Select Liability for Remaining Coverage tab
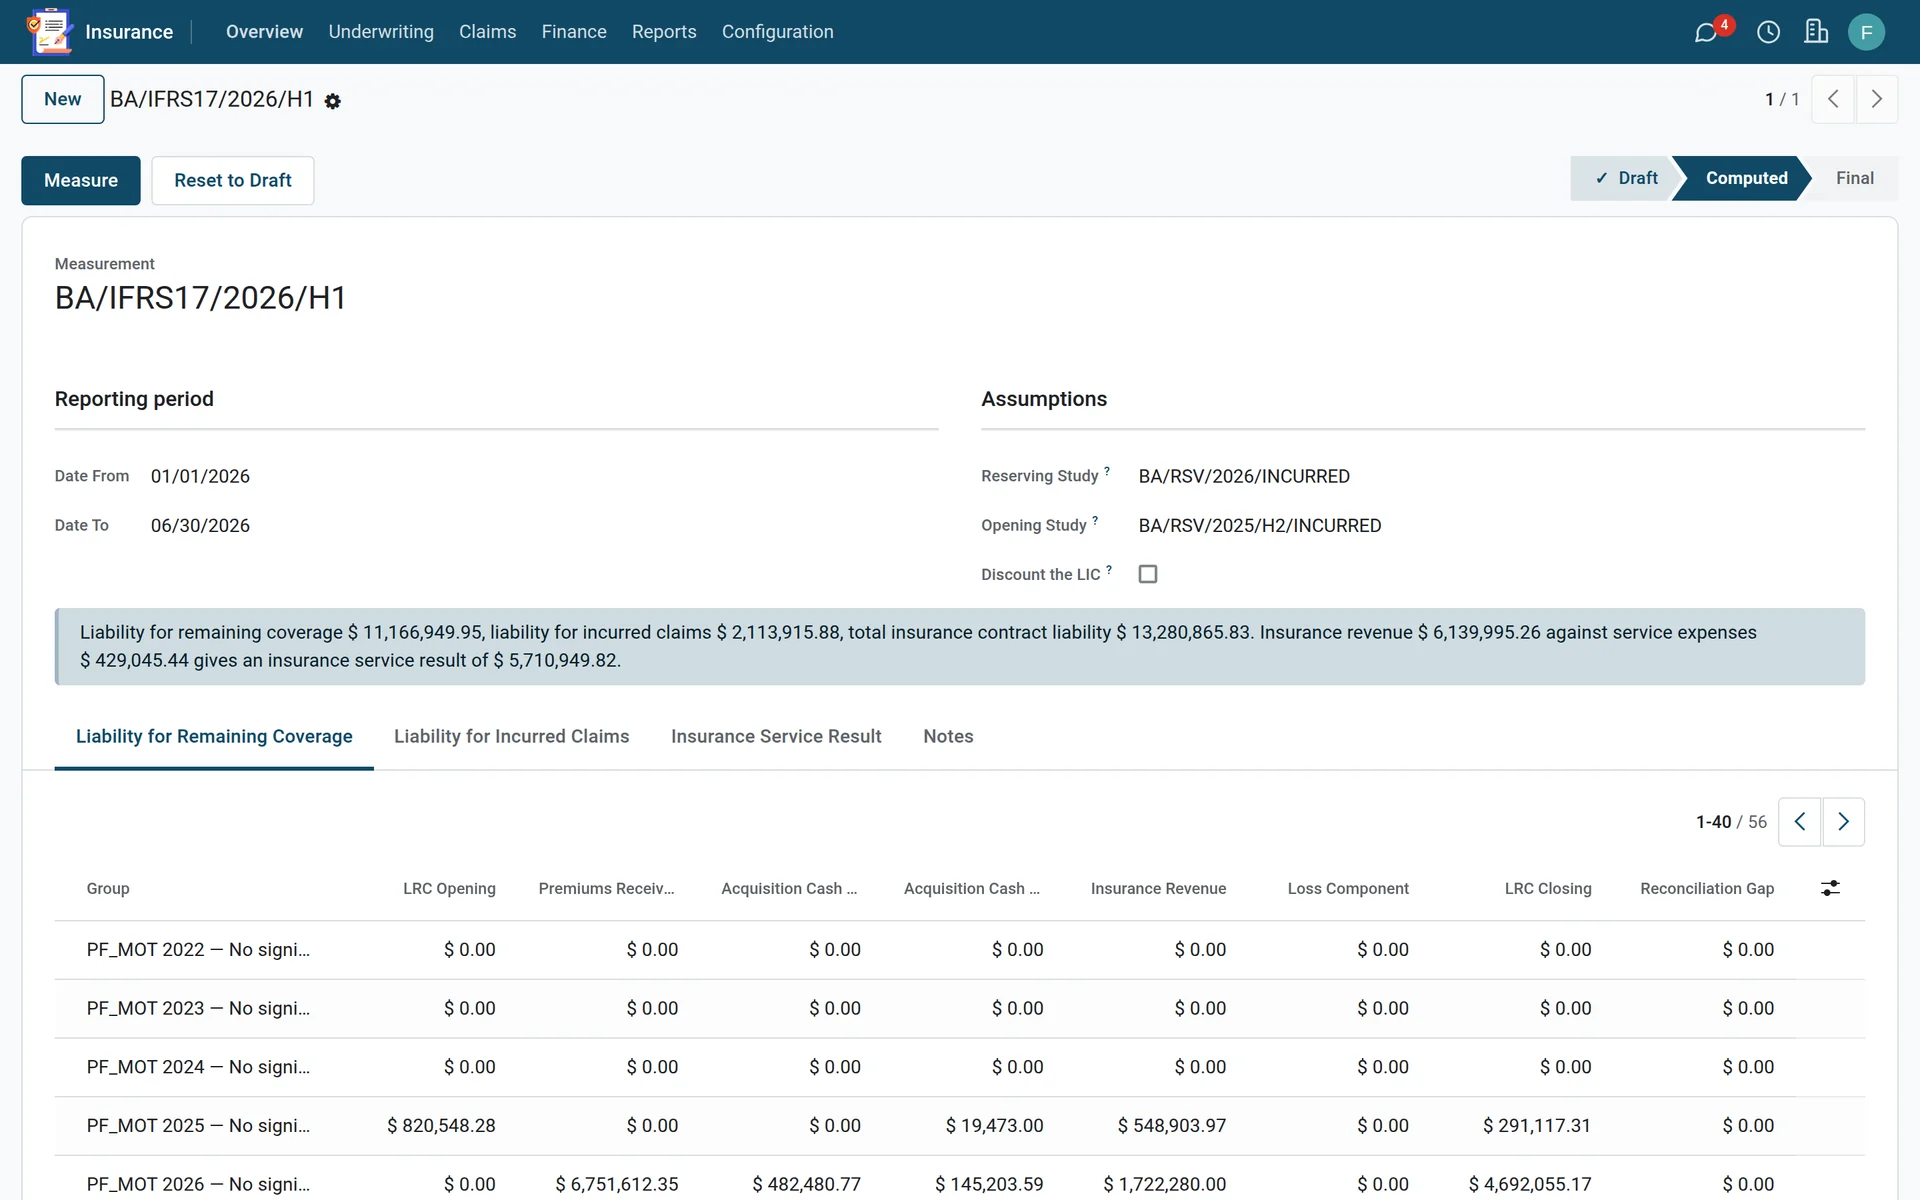This screenshot has height=1200, width=1920. point(214,737)
